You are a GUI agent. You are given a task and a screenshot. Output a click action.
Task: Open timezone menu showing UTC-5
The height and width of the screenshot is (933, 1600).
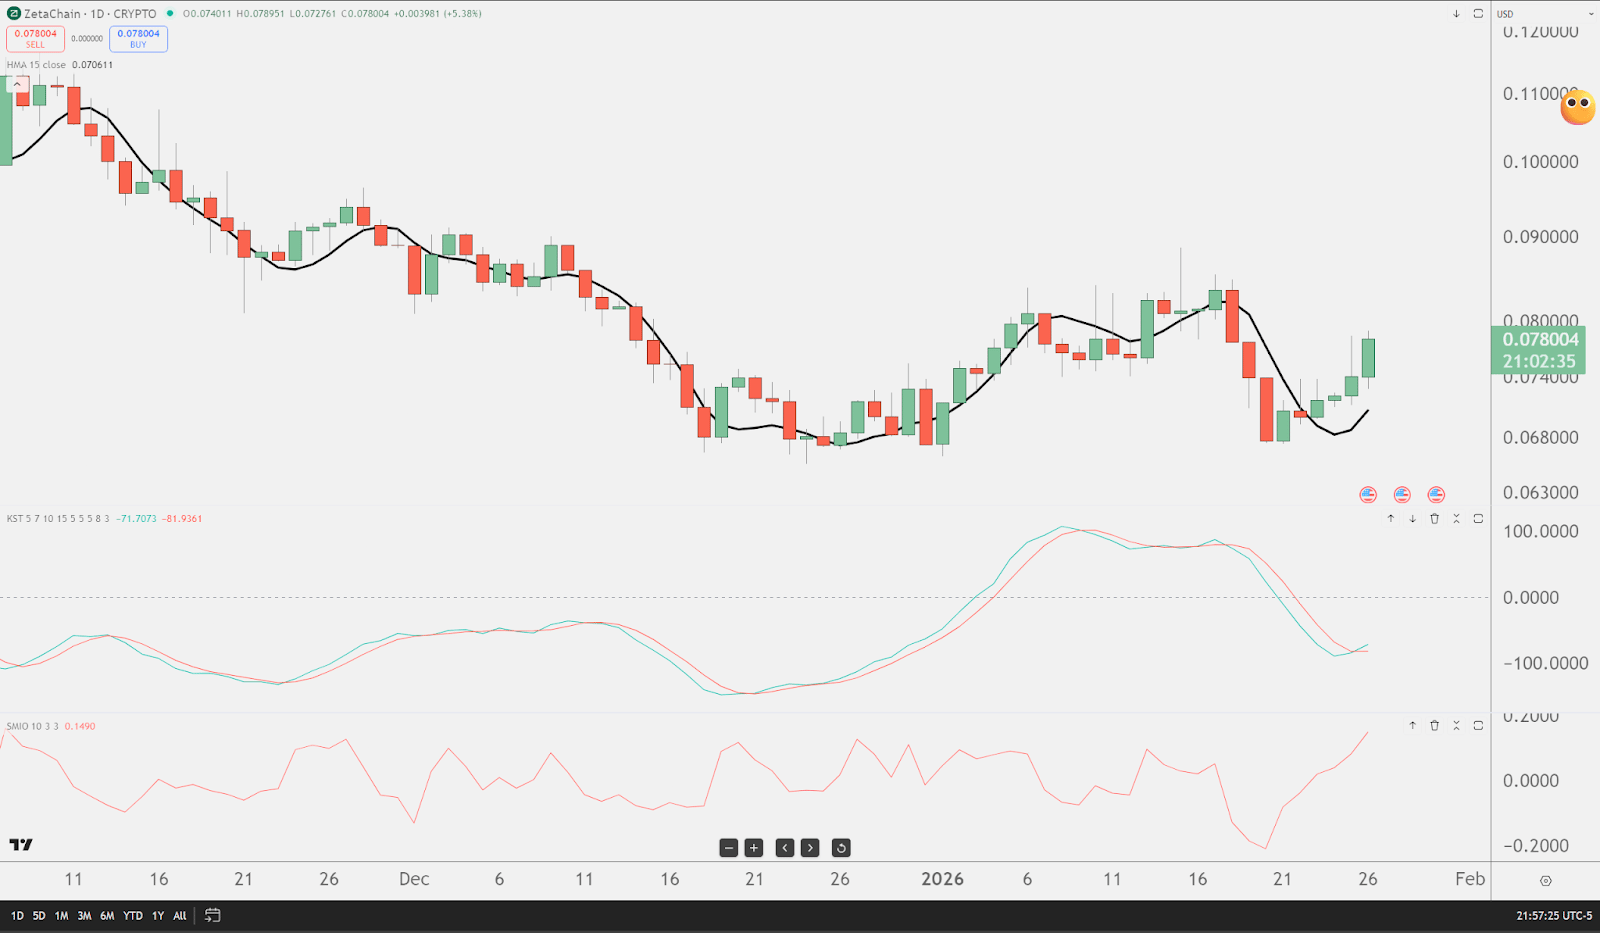1555,916
